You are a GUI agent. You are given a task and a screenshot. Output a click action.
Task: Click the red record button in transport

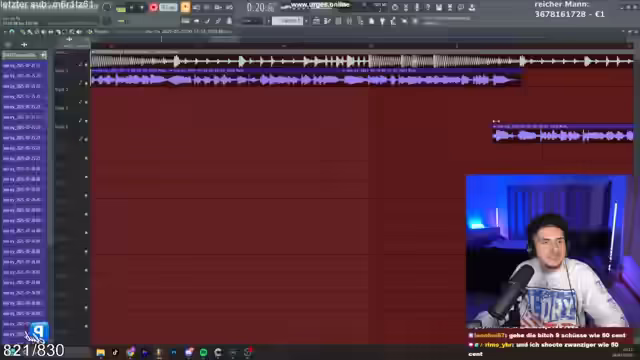(153, 7)
